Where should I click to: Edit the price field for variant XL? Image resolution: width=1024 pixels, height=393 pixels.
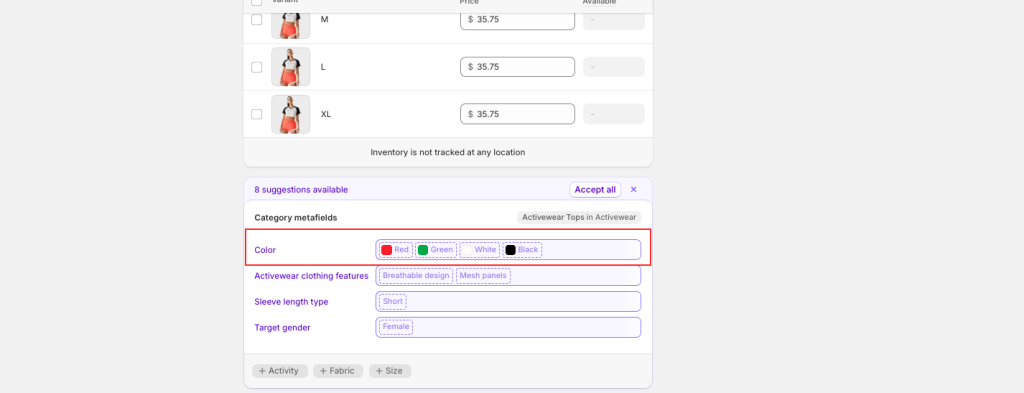517,114
